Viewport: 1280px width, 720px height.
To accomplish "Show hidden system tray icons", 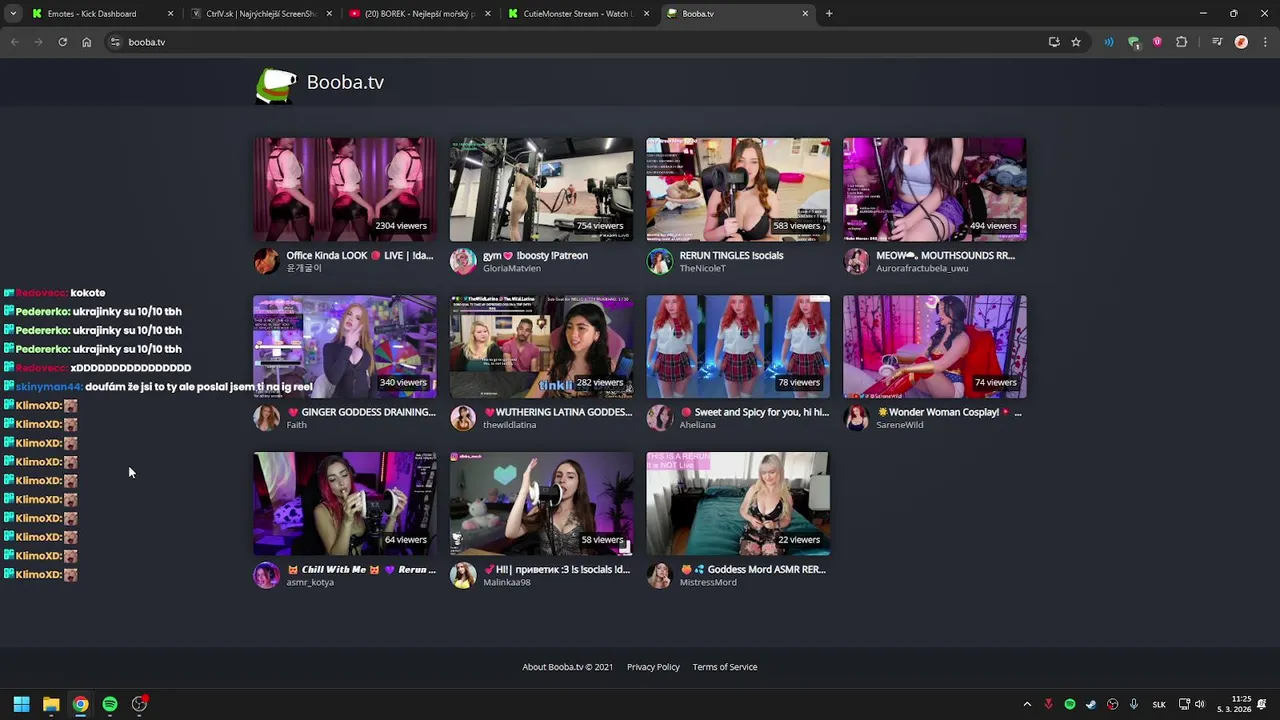I will 1027,704.
